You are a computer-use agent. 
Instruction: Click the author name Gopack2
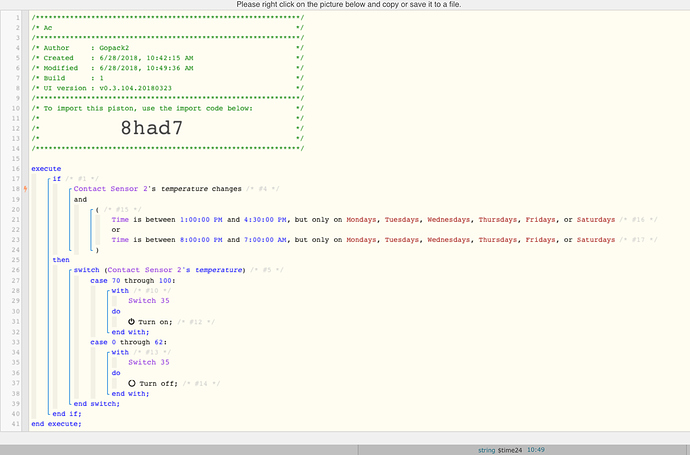[114, 48]
